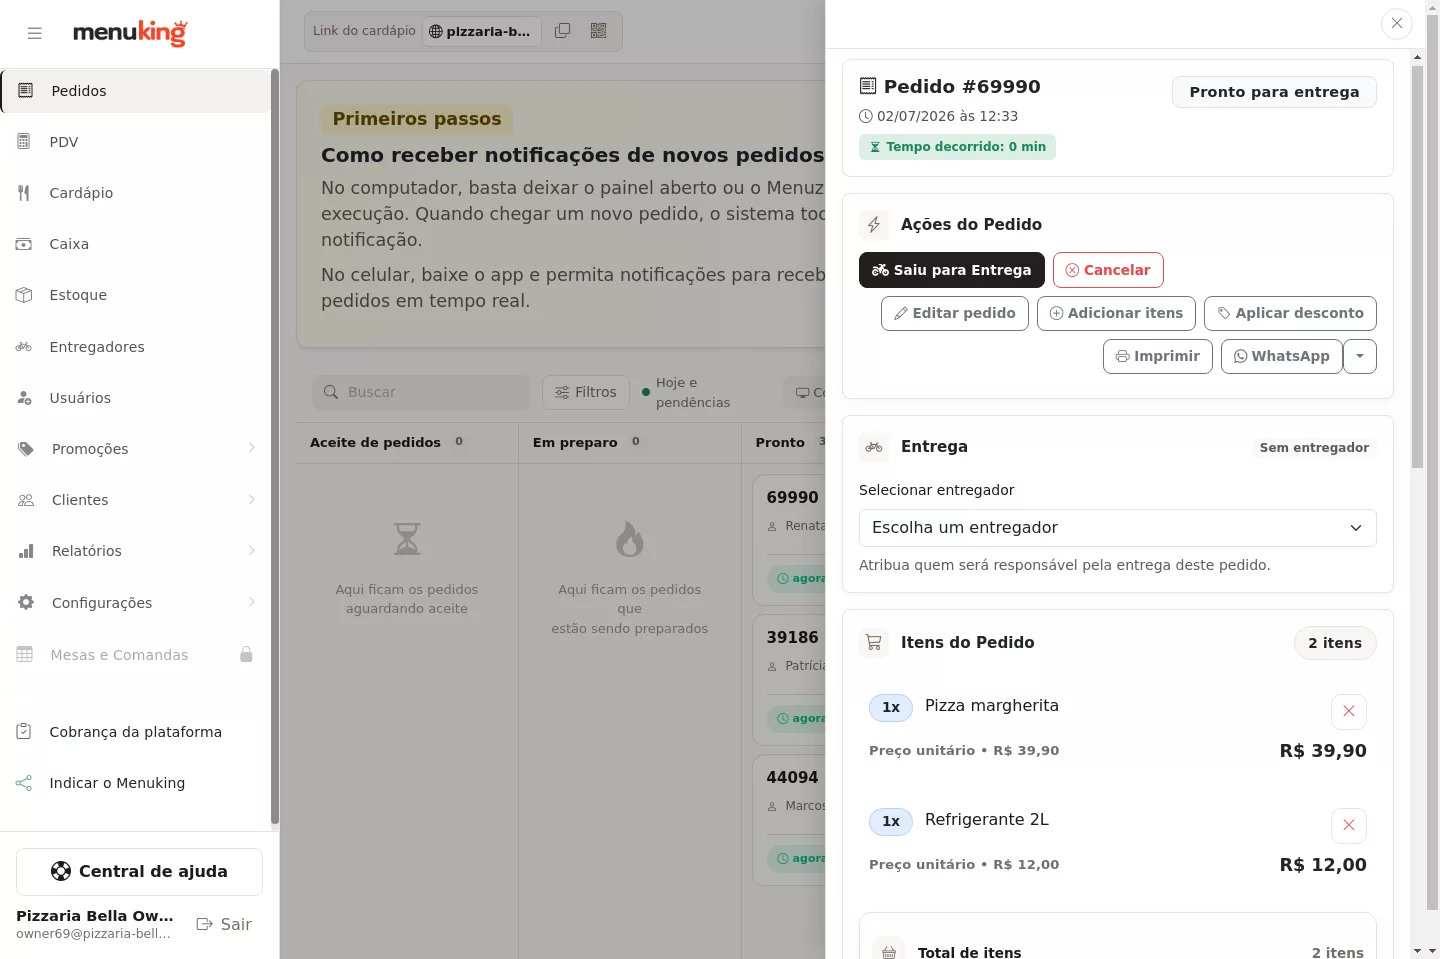This screenshot has width=1440, height=959.
Task: Click the Buscar search field
Action: click(x=421, y=392)
